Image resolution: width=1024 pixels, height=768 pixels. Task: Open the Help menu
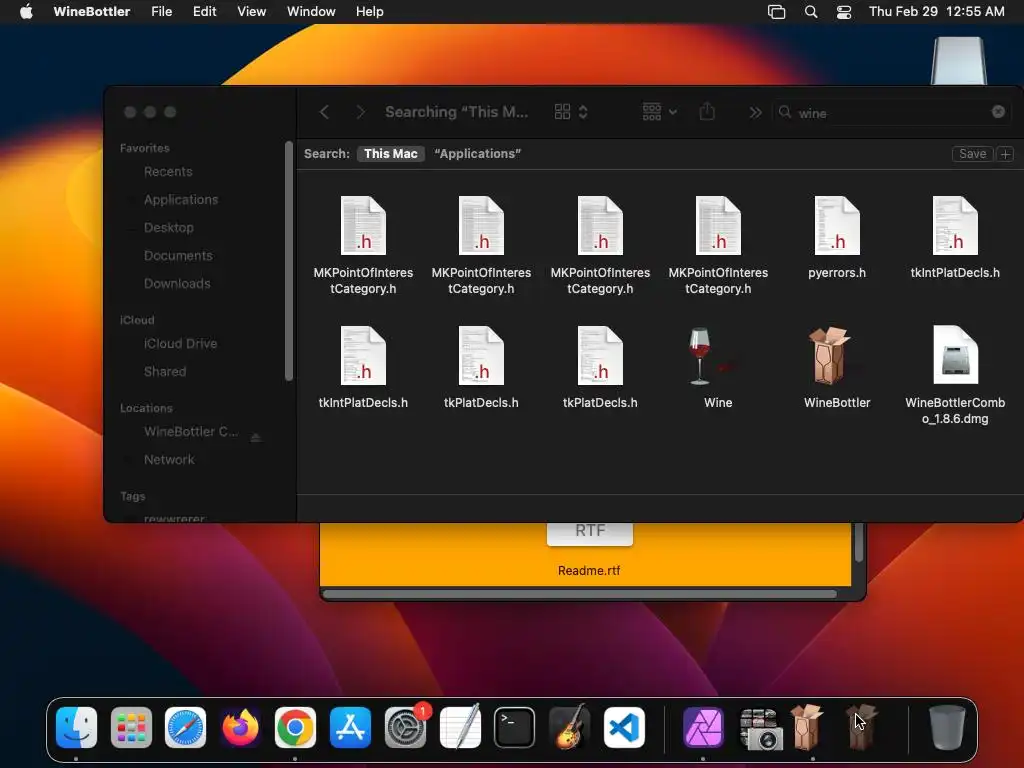point(369,12)
